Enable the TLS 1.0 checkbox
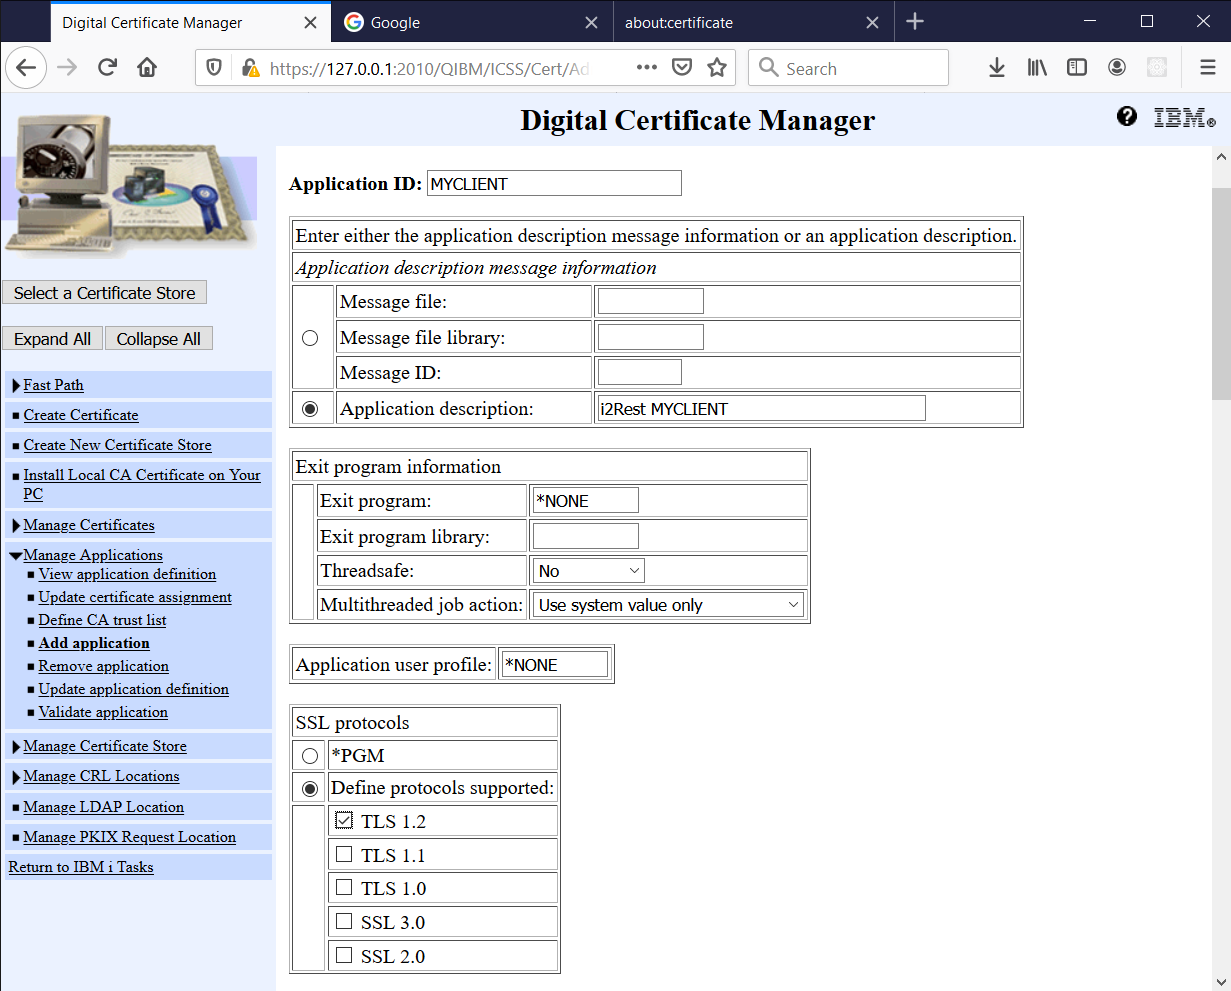This screenshot has height=991, width=1231. pyautogui.click(x=344, y=887)
